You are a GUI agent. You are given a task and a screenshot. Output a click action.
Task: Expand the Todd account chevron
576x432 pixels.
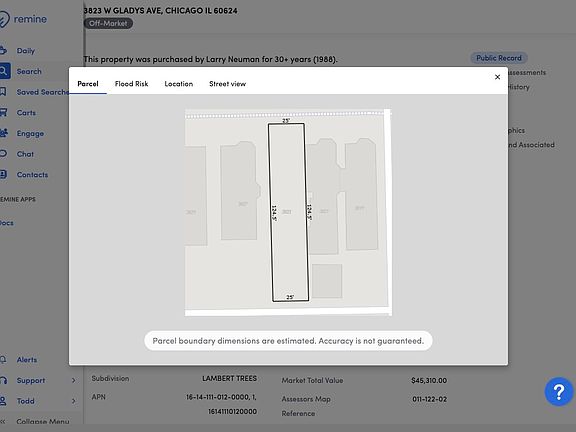[73, 401]
